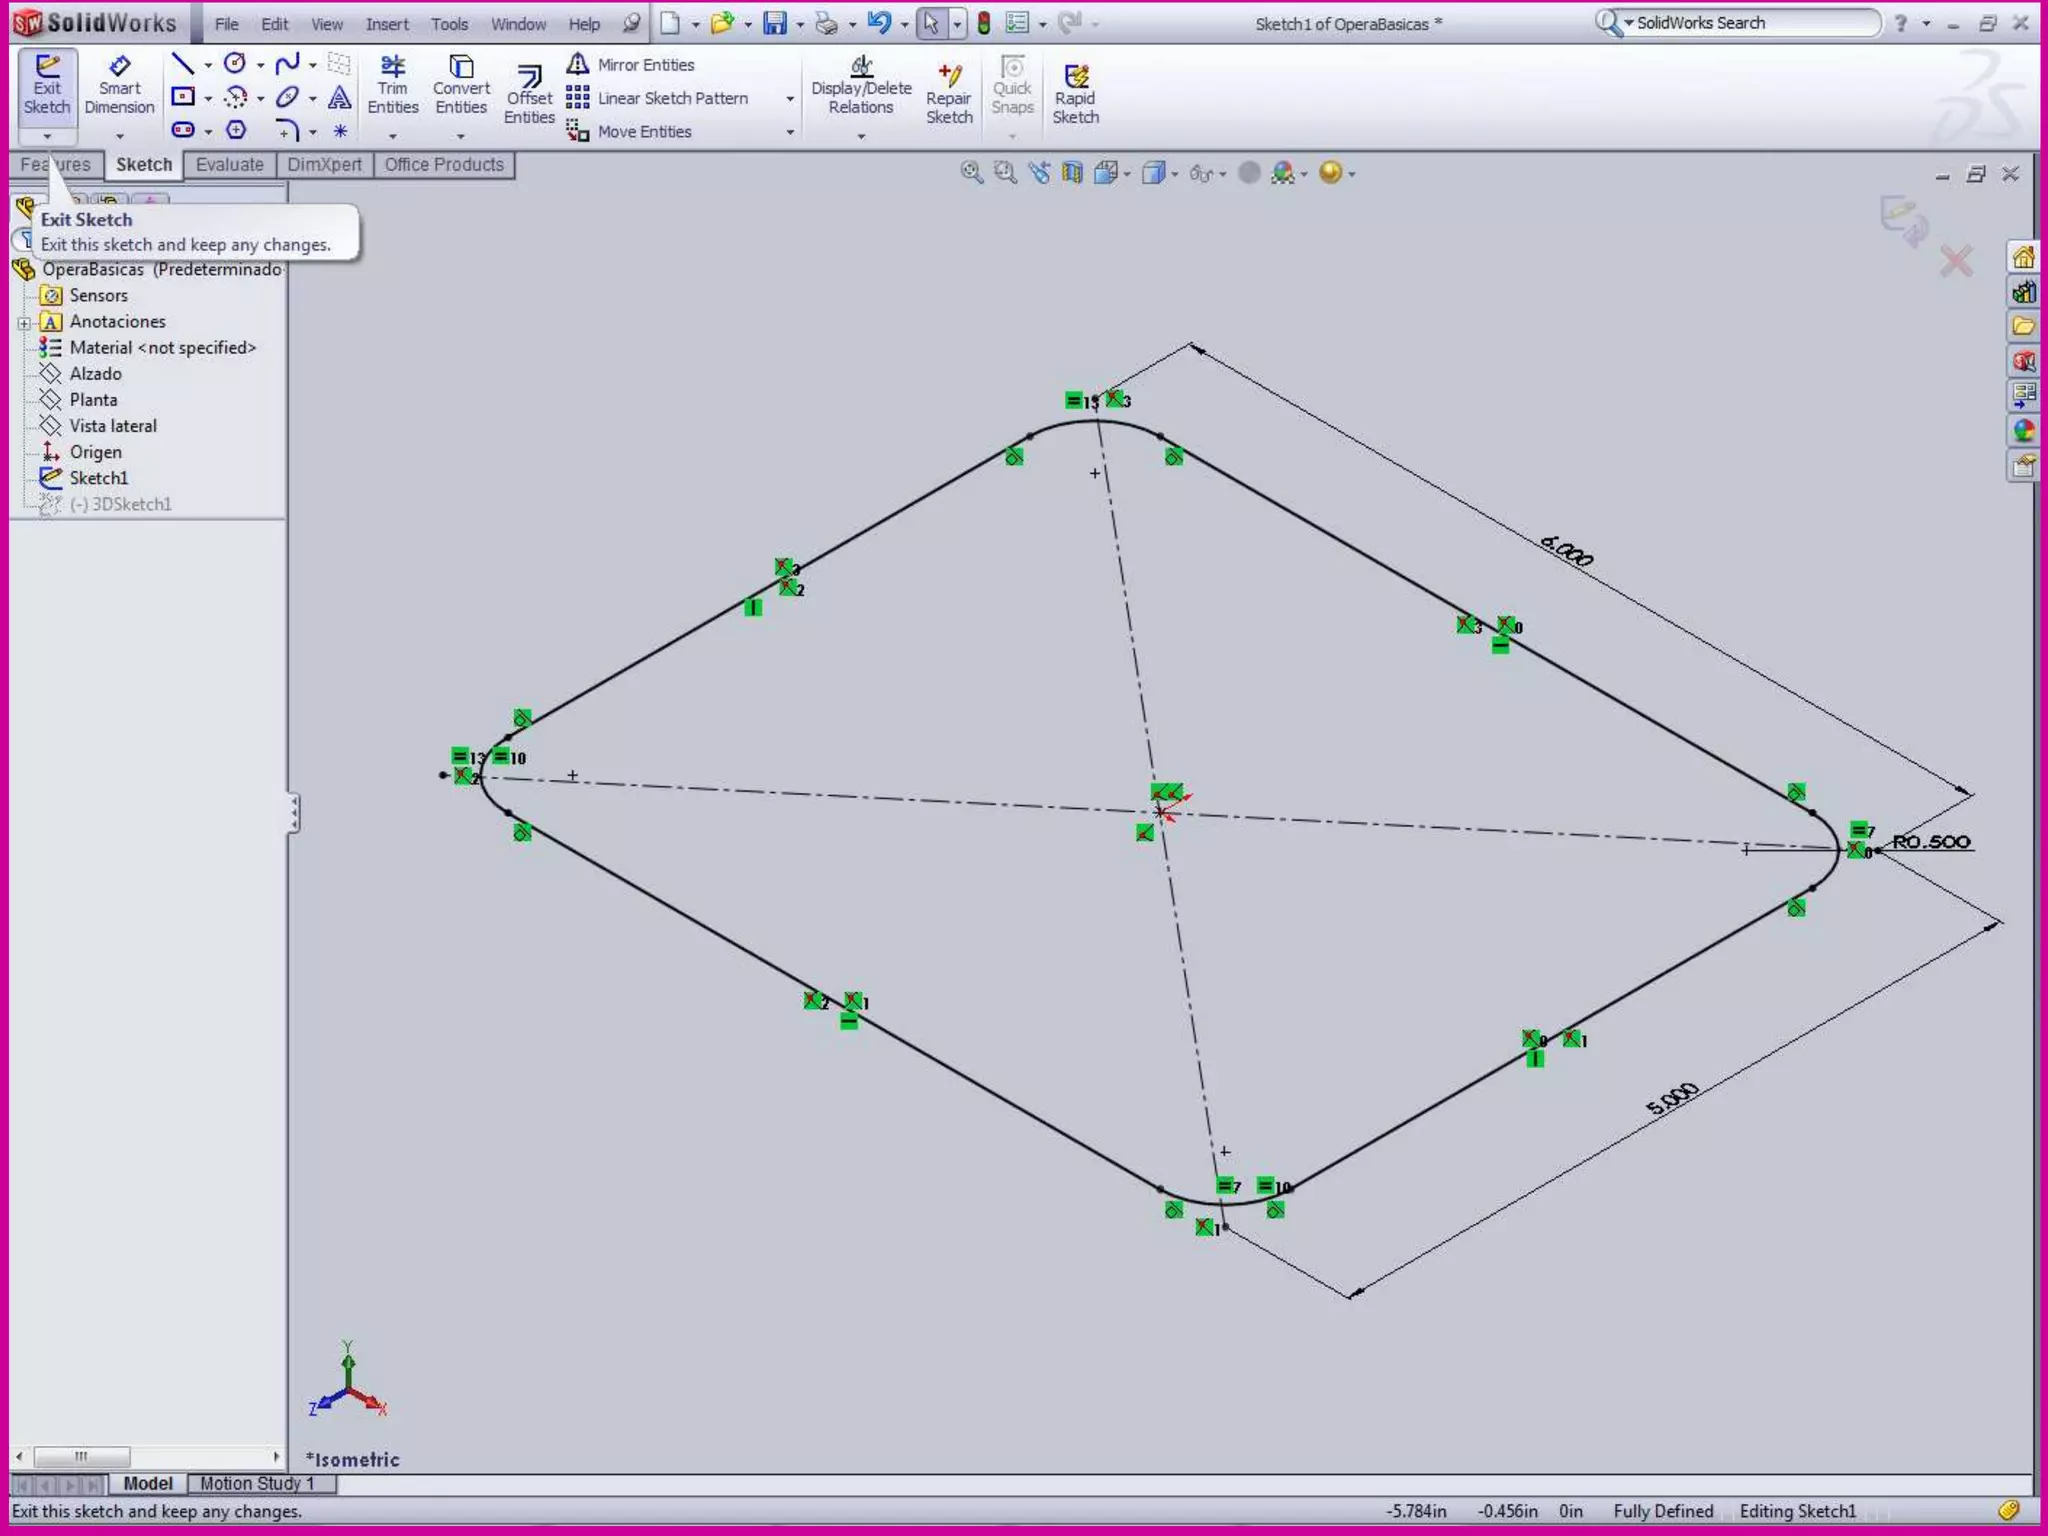Open the Linear Sketch Pattern dropdown arrow
Image resolution: width=2048 pixels, height=1536 pixels.
790,99
